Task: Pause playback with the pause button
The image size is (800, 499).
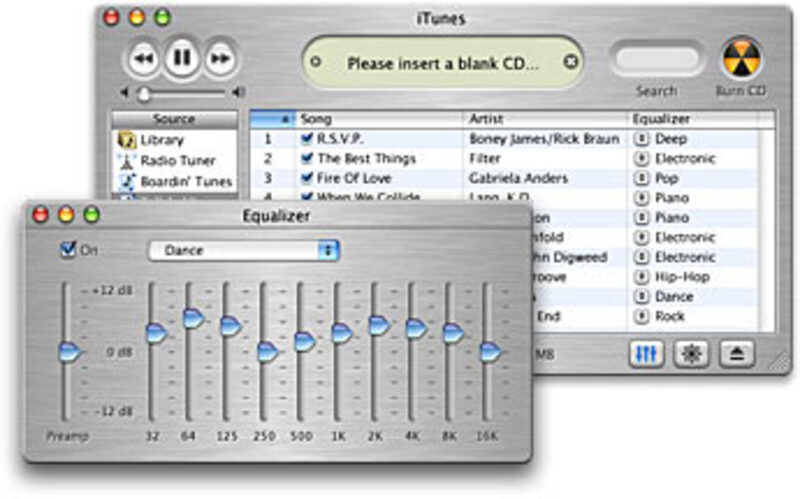Action: point(182,58)
